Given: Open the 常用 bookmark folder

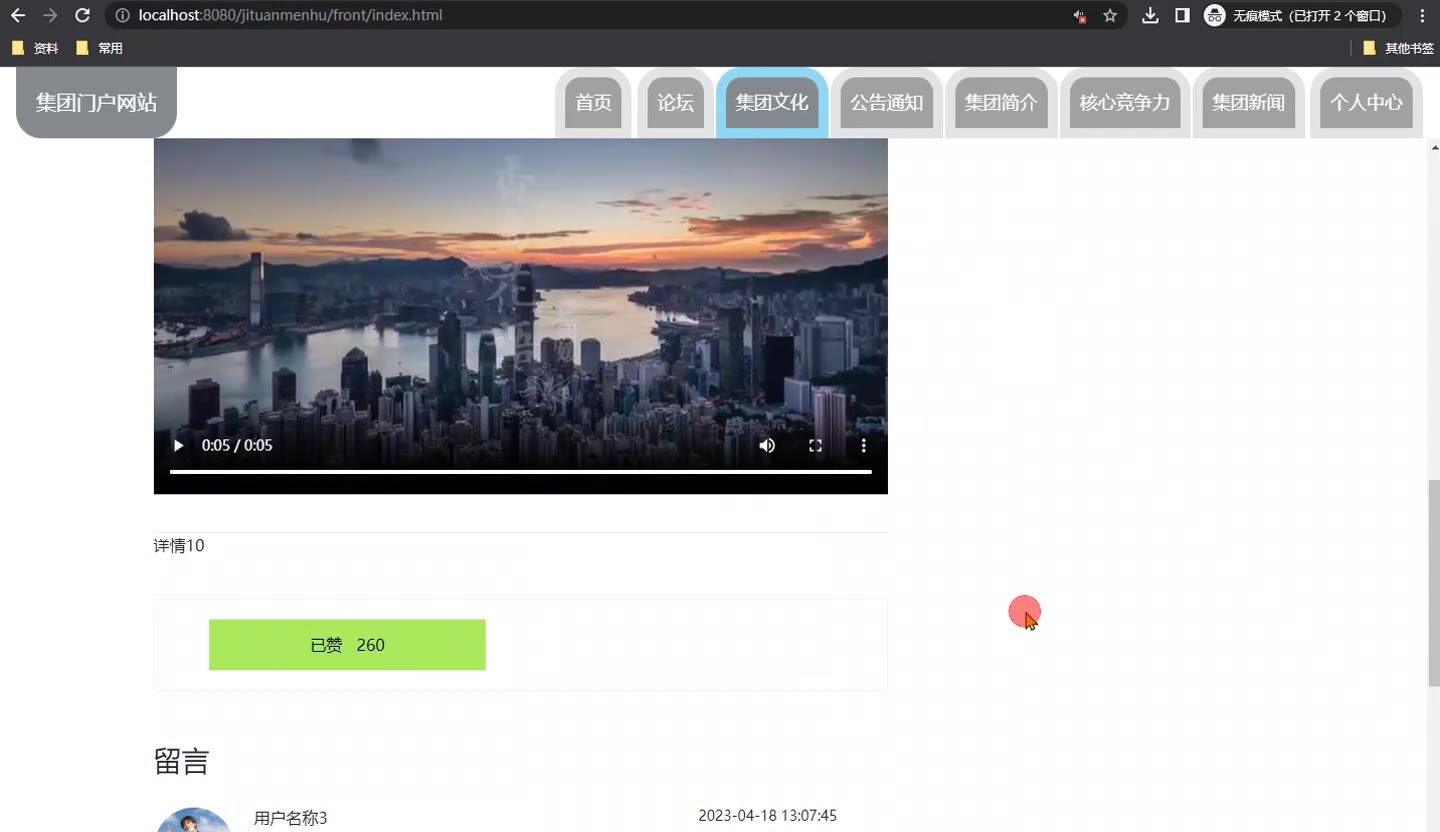Looking at the screenshot, I should (x=99, y=48).
